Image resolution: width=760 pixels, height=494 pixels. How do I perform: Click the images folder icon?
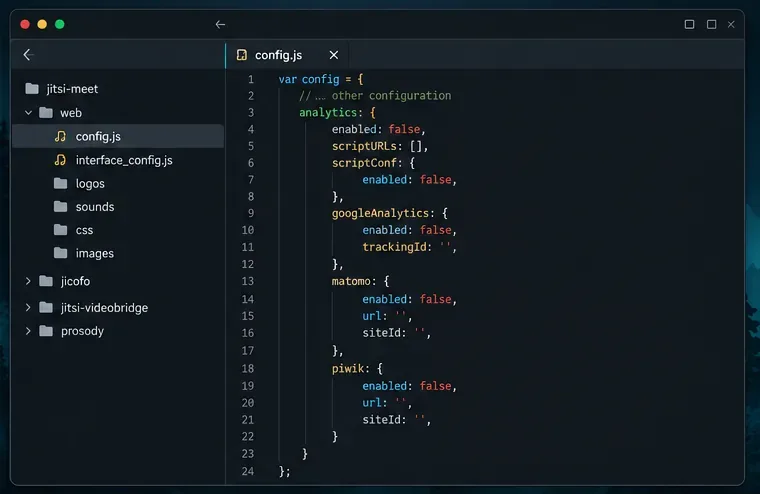[x=61, y=253]
